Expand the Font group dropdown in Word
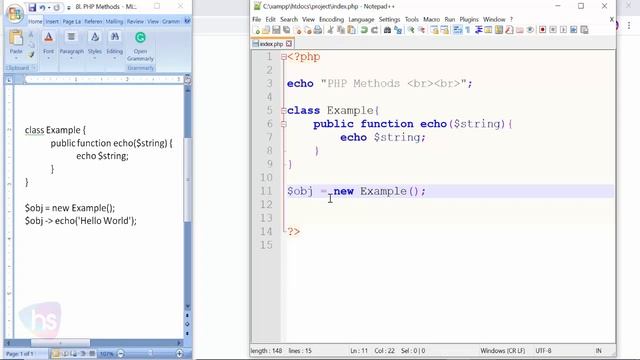The height and width of the screenshot is (360, 640). coord(49,58)
